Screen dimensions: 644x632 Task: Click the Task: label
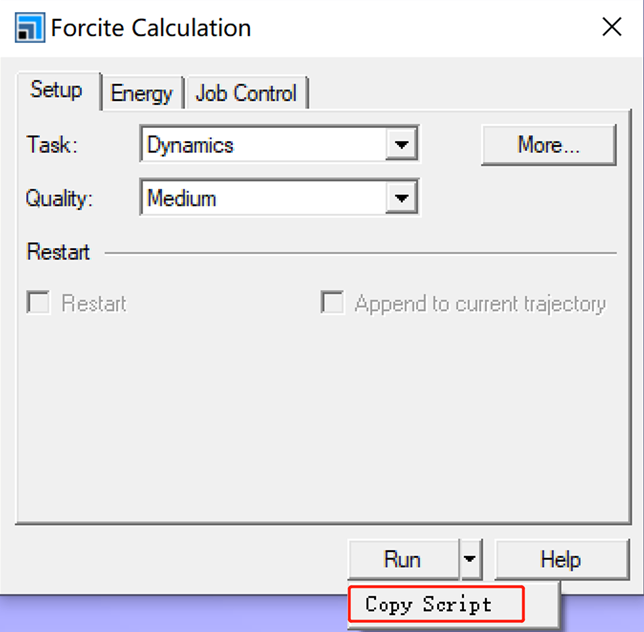pyautogui.click(x=52, y=145)
